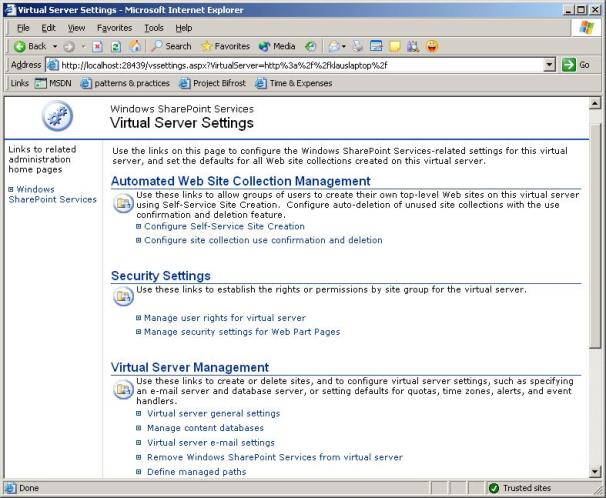Click the Virtual Server Management section icon
This screenshot has height=498, width=606.
tap(123, 389)
